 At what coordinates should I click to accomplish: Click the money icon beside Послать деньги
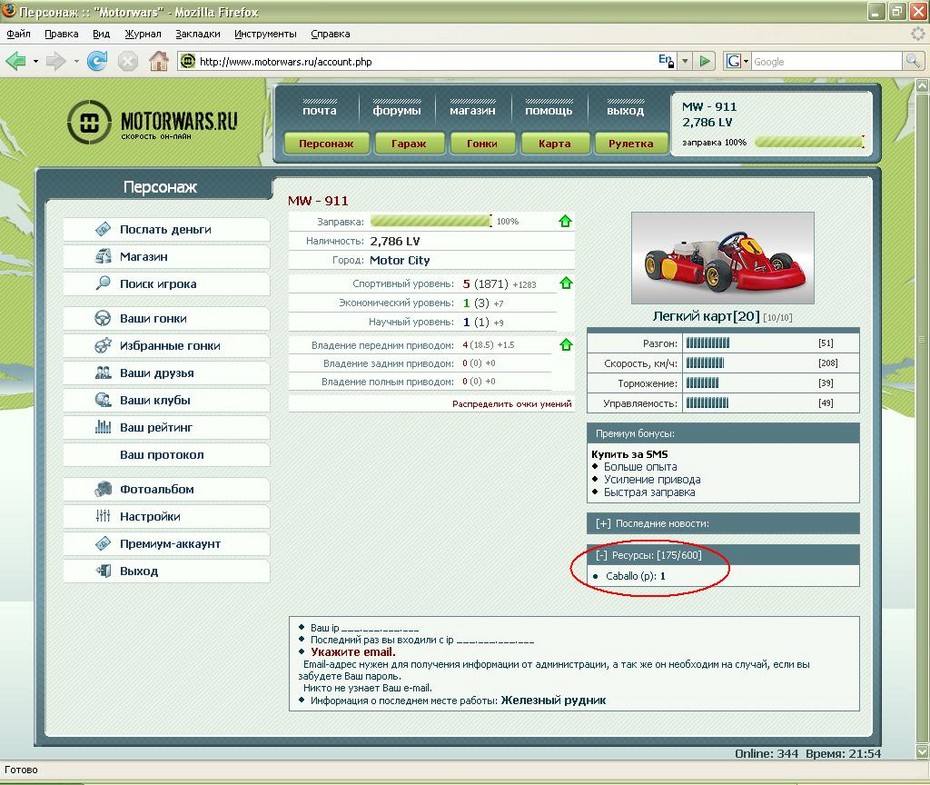(103, 229)
